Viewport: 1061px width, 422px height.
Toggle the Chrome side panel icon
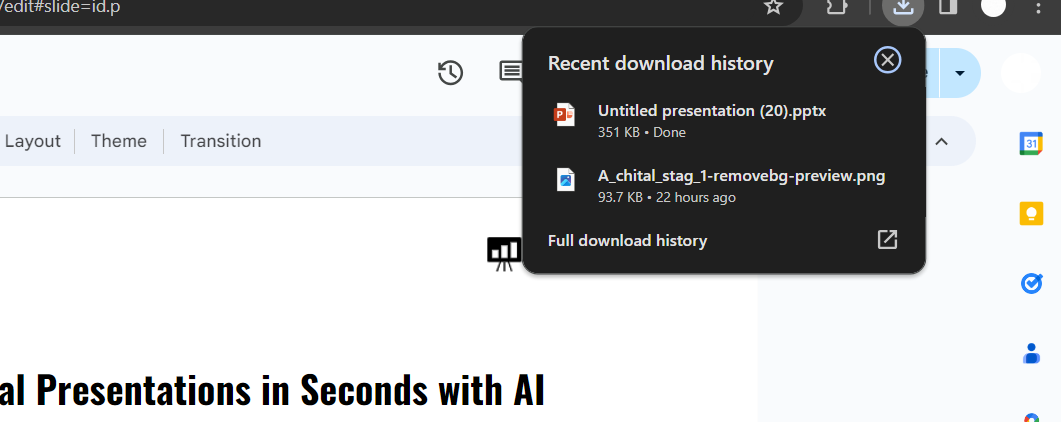[948, 8]
